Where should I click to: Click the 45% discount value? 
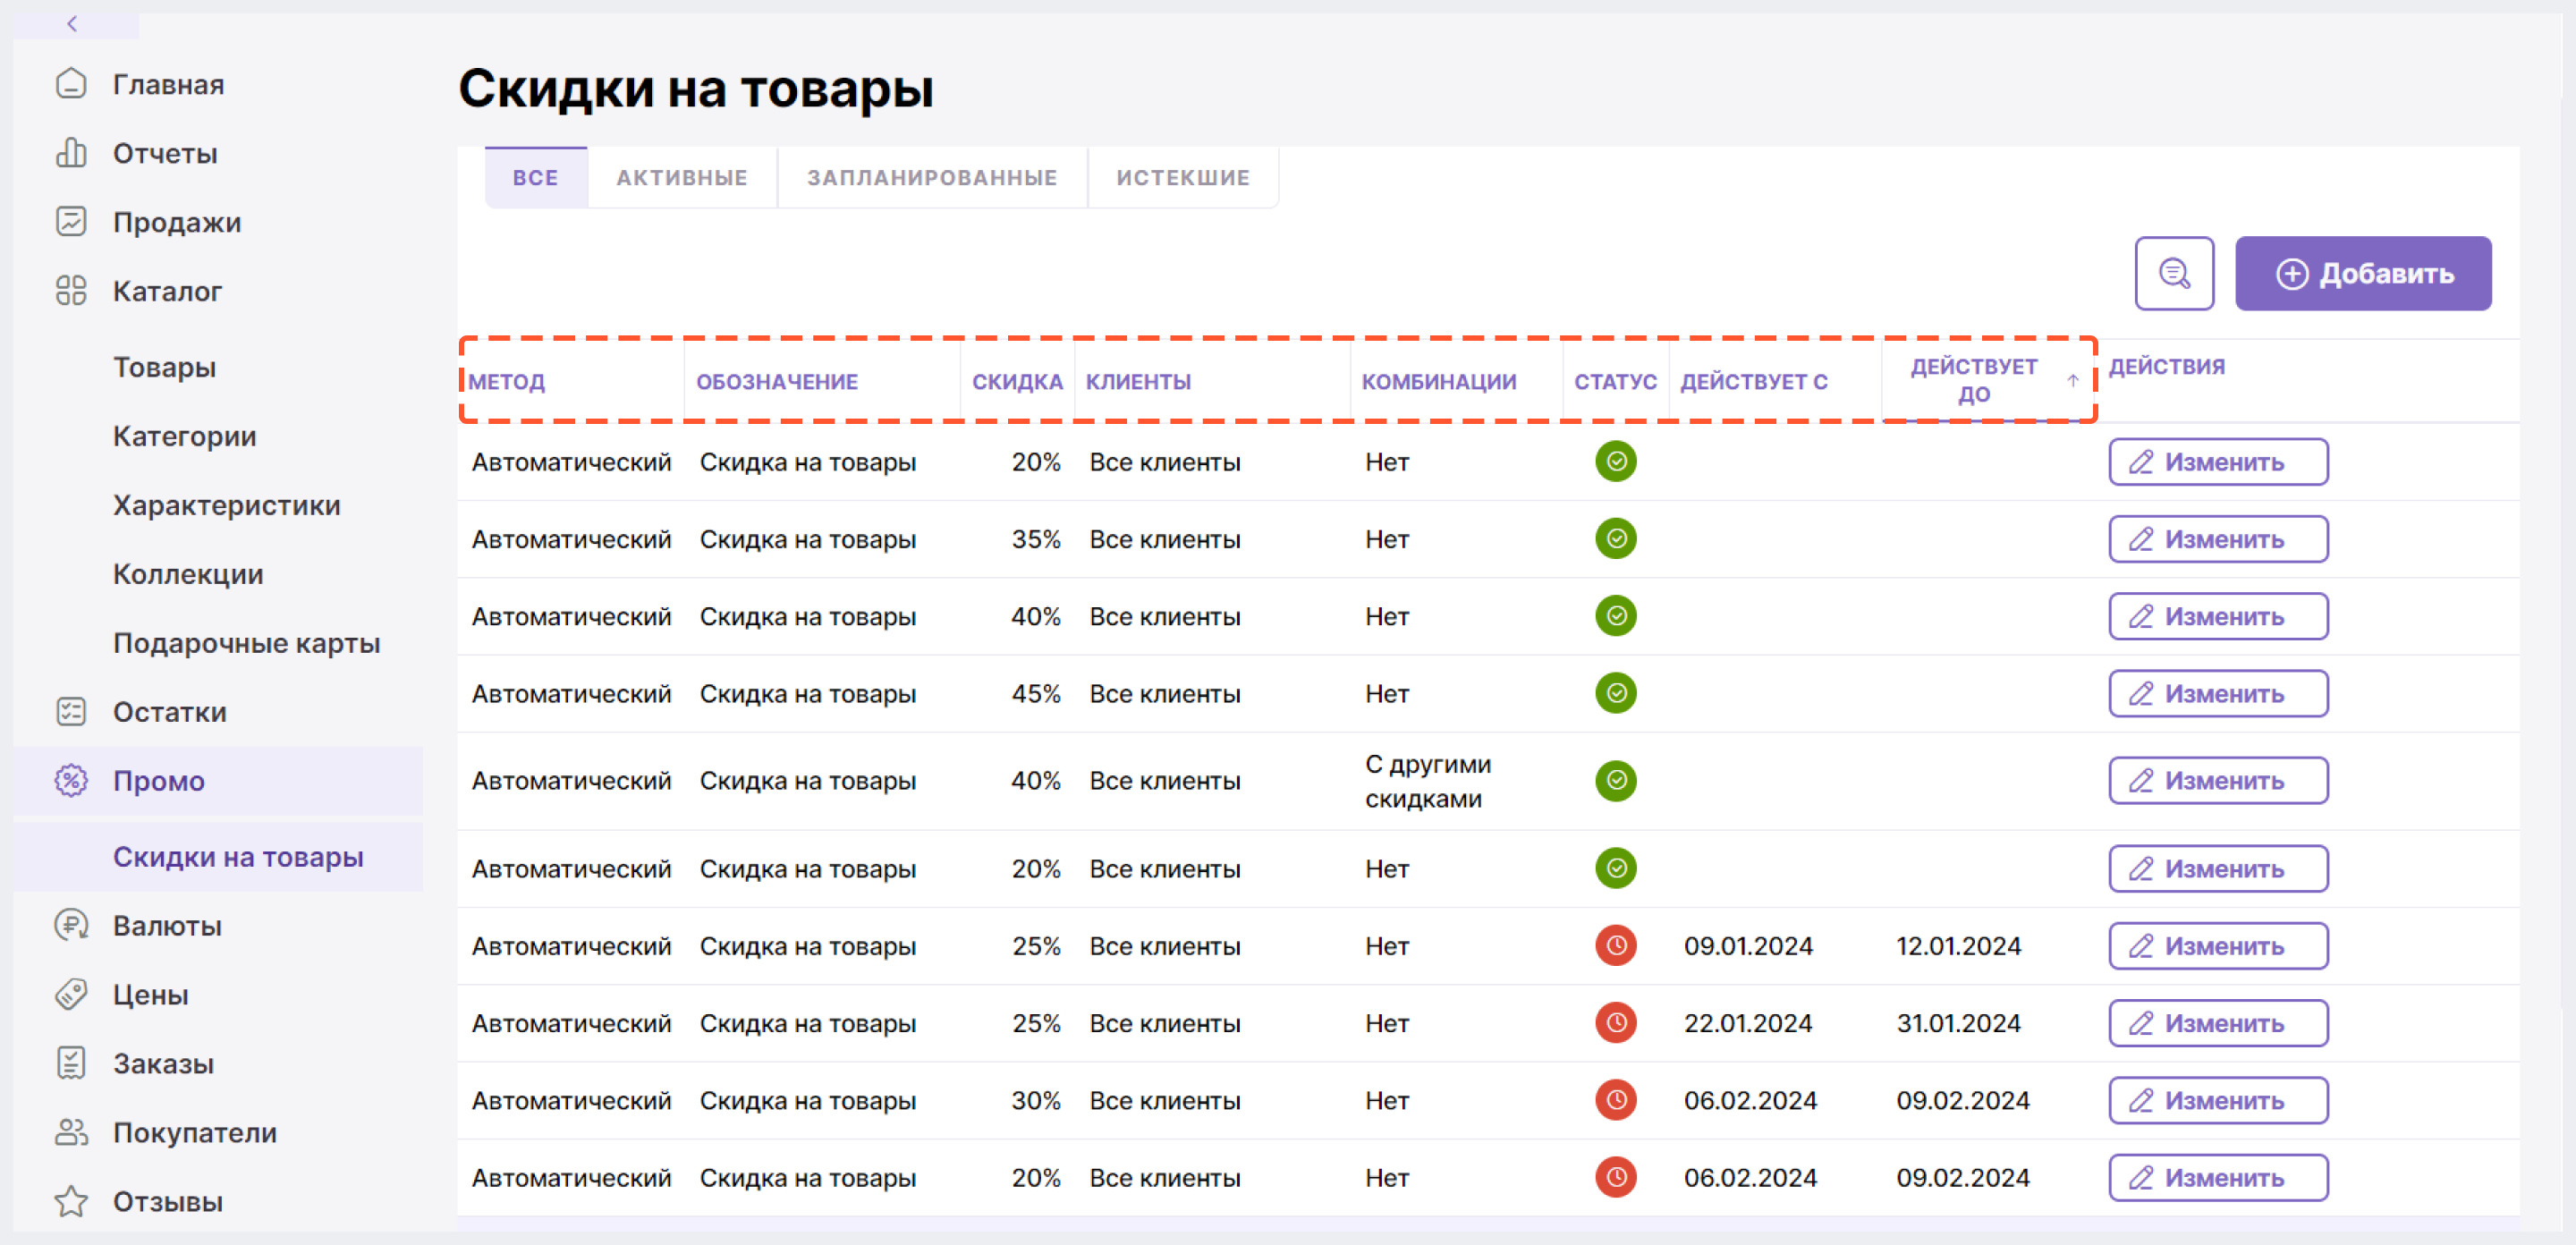click(x=1035, y=693)
